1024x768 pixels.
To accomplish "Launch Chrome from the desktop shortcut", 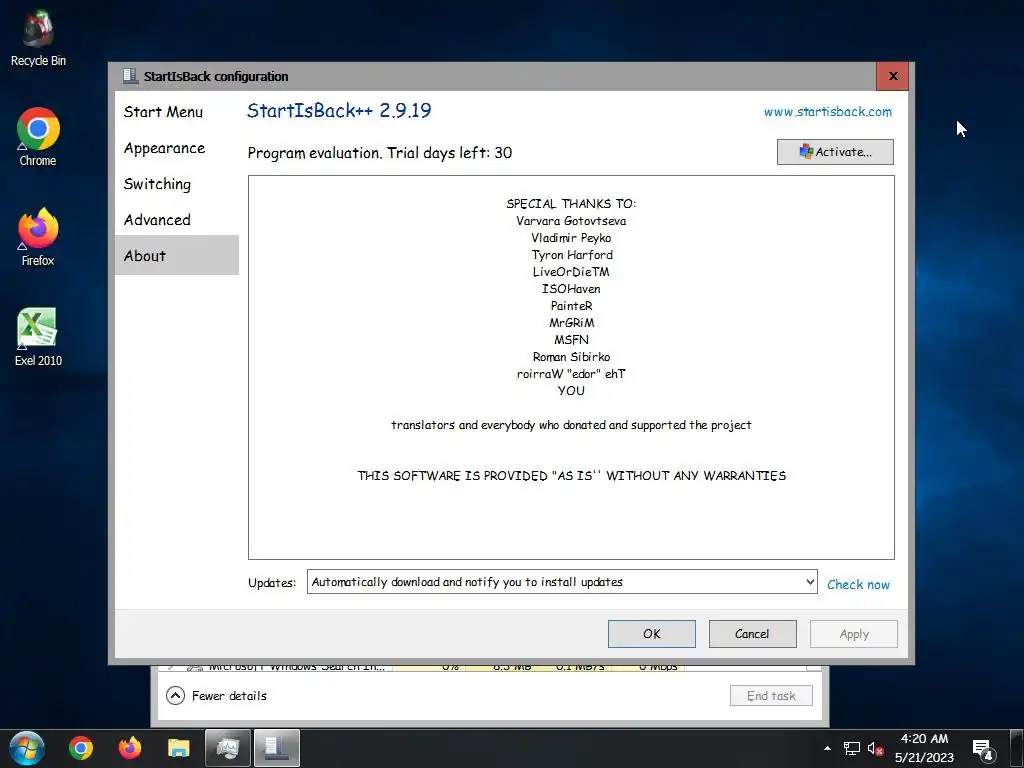I will pyautogui.click(x=38, y=136).
